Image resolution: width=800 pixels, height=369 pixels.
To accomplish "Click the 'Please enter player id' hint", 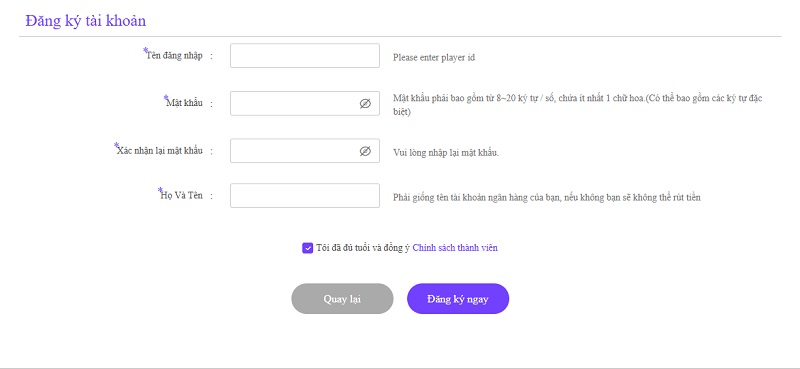I will pos(434,58).
